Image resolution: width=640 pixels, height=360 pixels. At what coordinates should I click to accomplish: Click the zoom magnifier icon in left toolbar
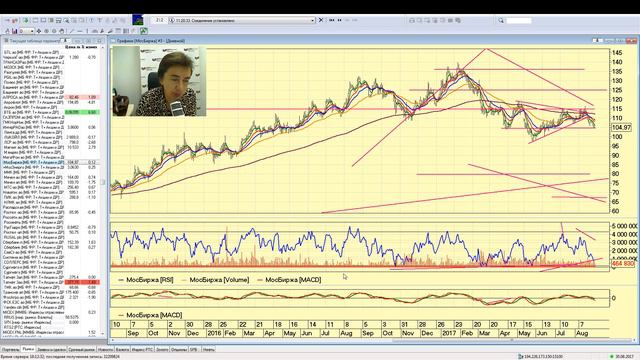67,20
